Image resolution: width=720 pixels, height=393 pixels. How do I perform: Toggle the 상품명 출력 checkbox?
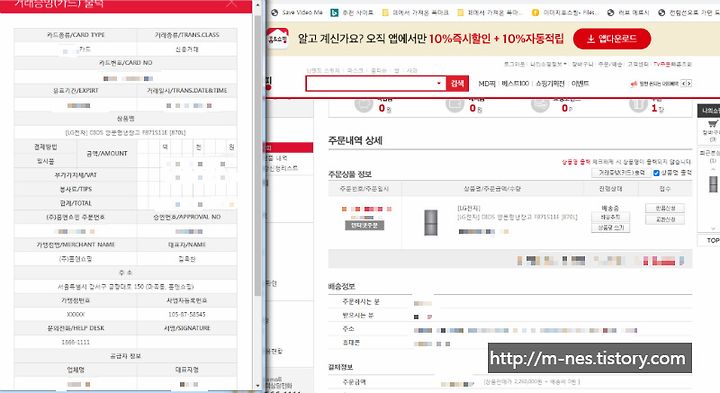click(656, 173)
